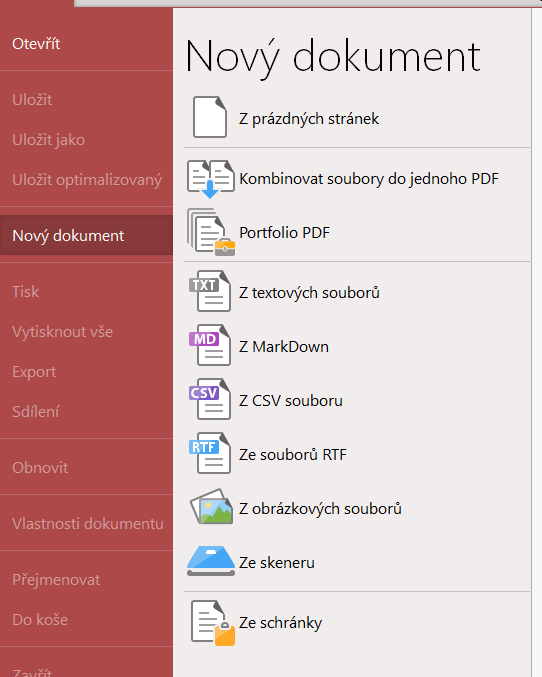Click the blank page icon for empty pages
542x677 pixels.
[210, 117]
